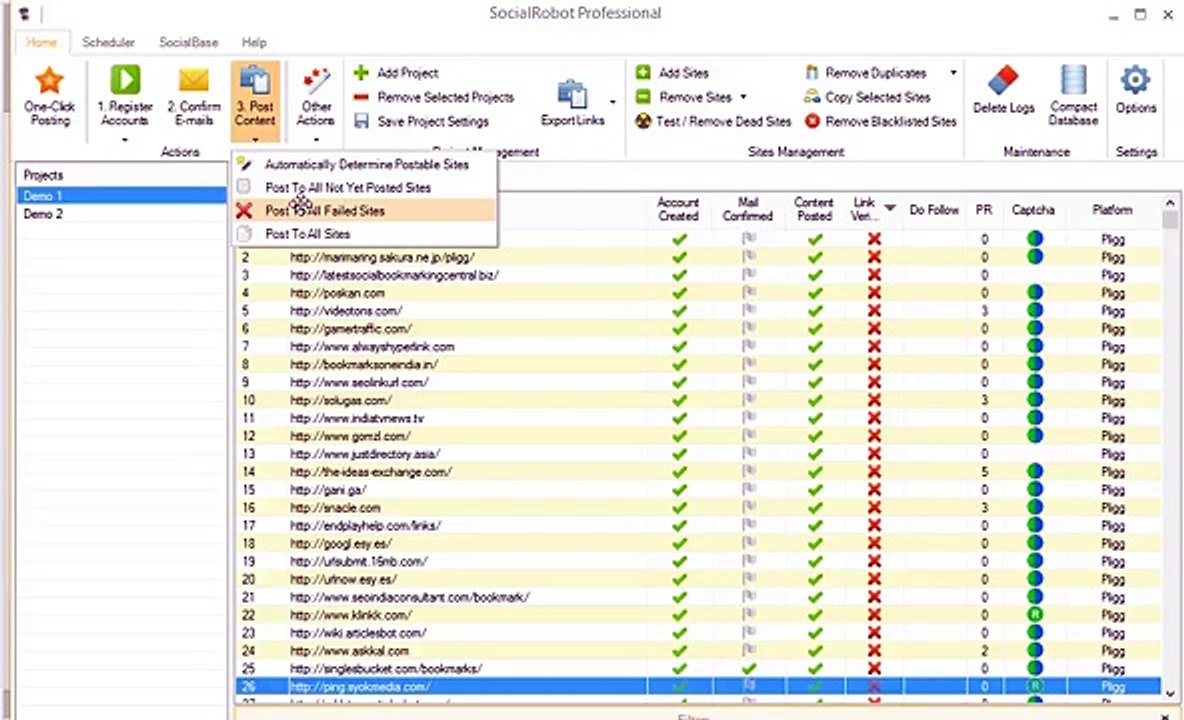Open Other Actions tool
Image resolution: width=1184 pixels, height=720 pixels.
pos(316,97)
